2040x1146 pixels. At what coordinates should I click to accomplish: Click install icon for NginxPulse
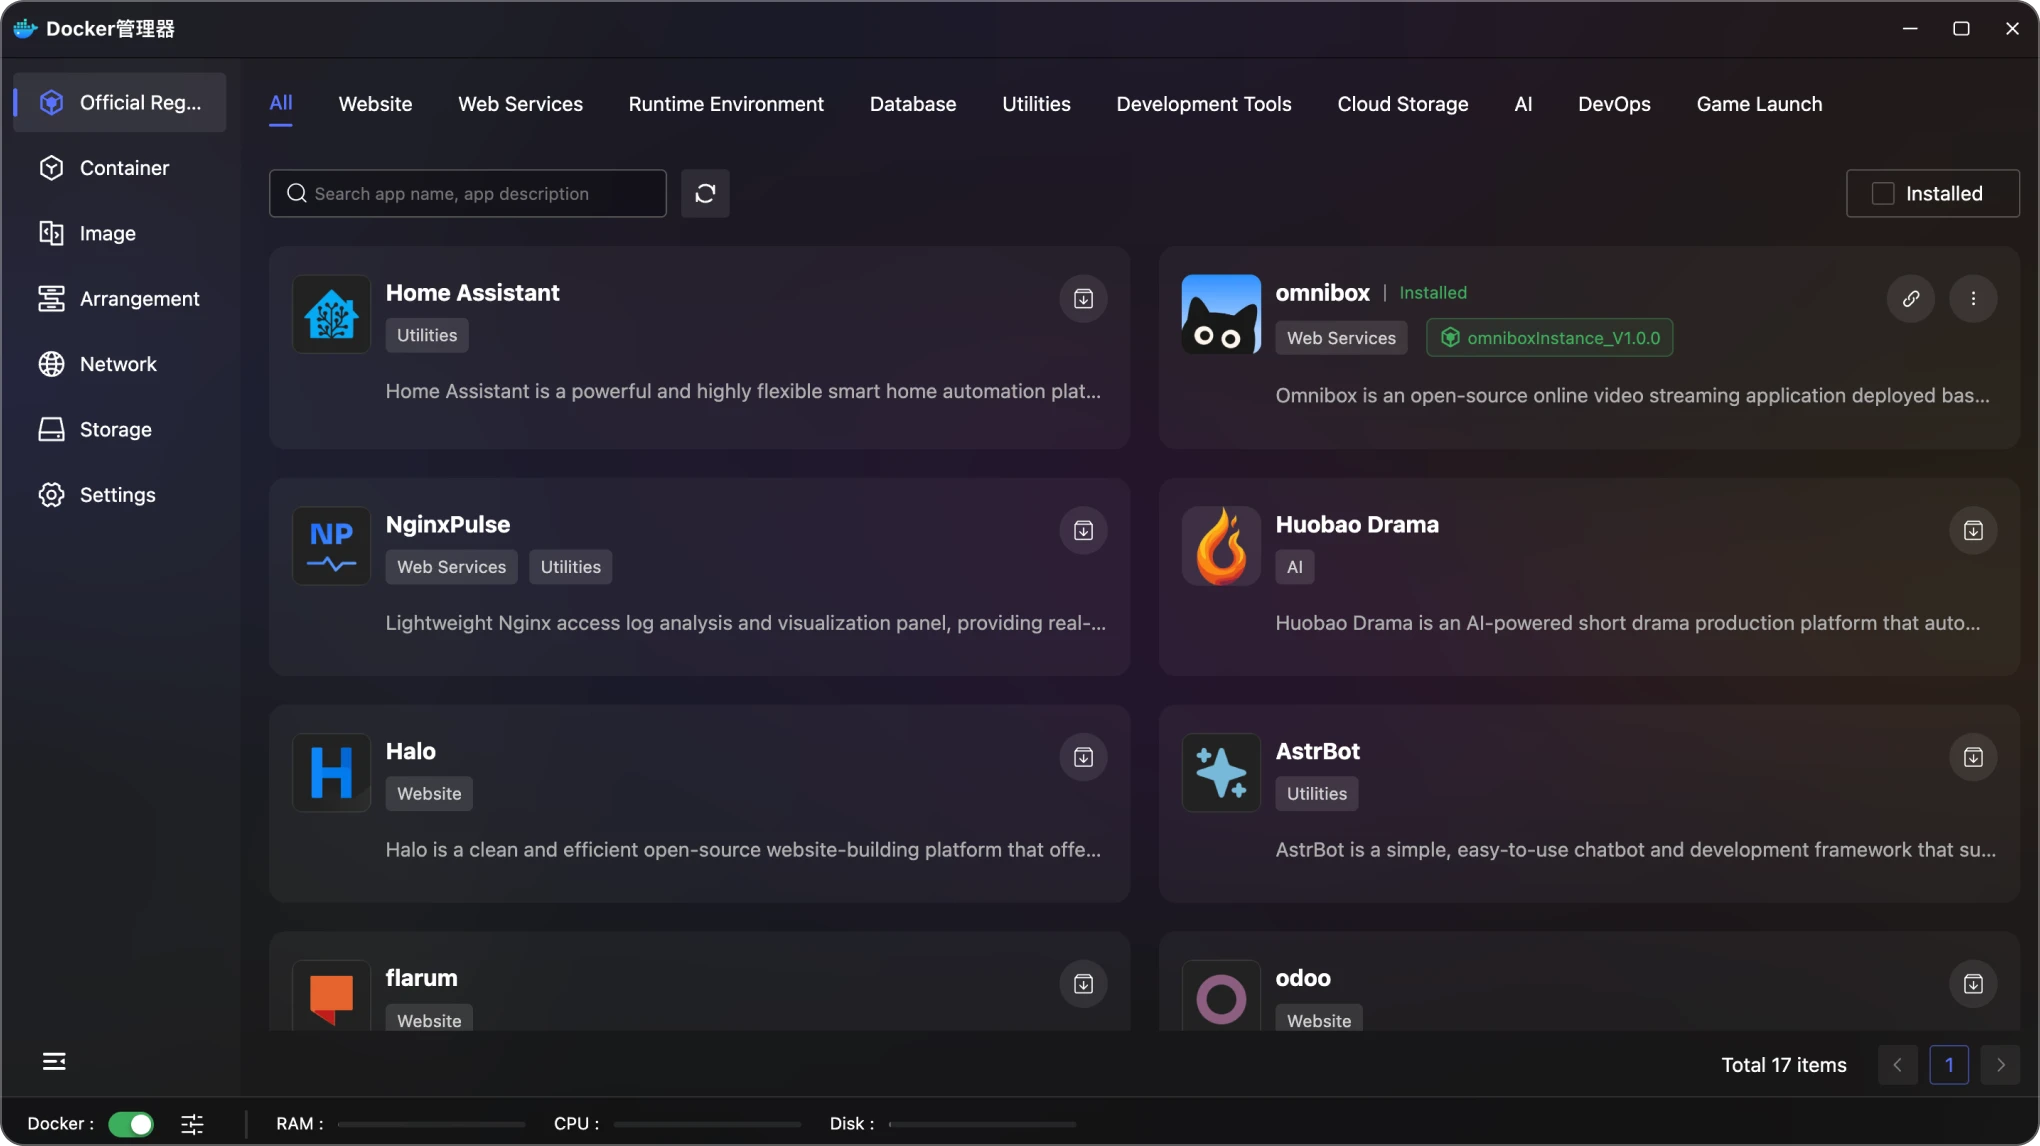[1083, 531]
